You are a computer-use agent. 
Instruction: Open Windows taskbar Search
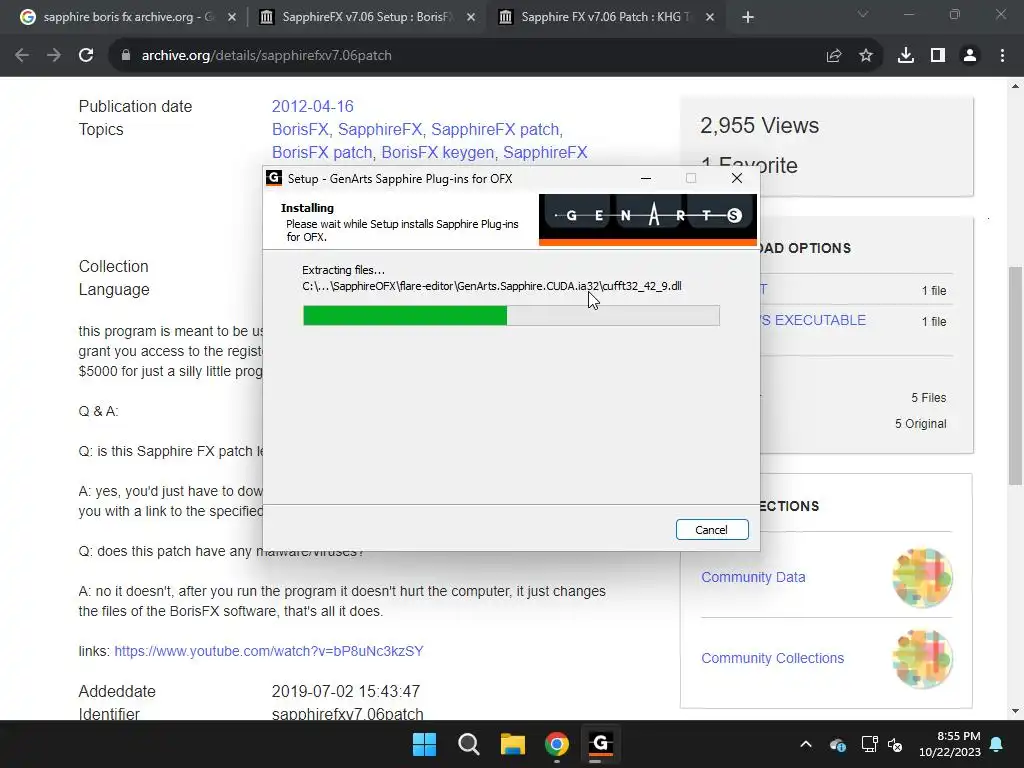(x=468, y=744)
